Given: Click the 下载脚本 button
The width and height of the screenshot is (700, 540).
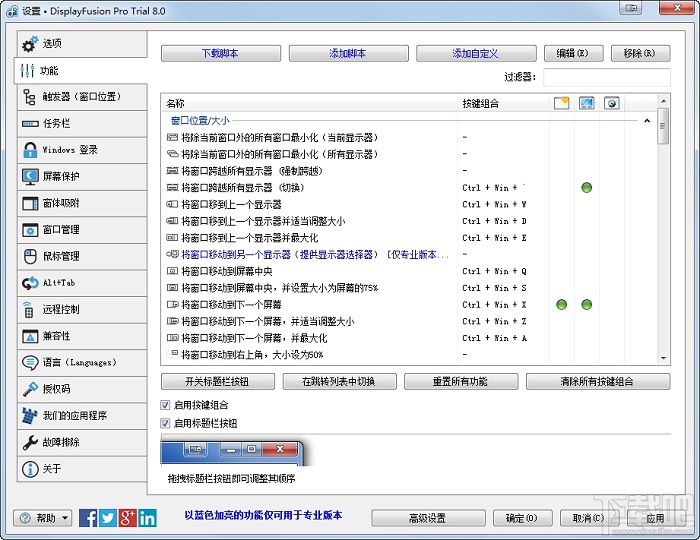Looking at the screenshot, I should point(220,53).
